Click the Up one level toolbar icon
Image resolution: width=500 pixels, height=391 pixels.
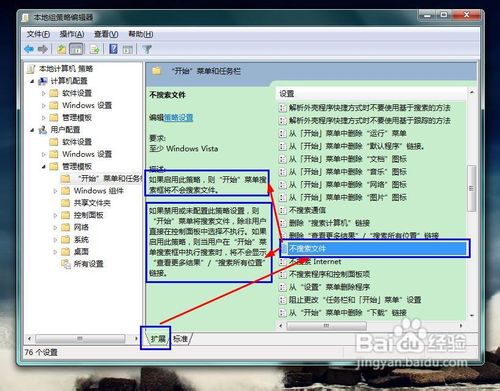tap(61, 49)
